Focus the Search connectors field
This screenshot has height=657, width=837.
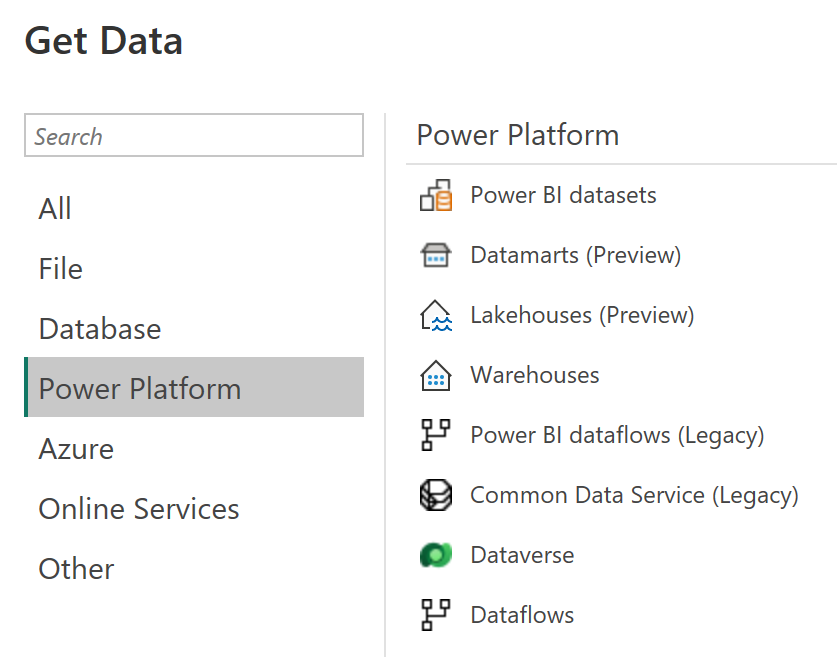194,135
